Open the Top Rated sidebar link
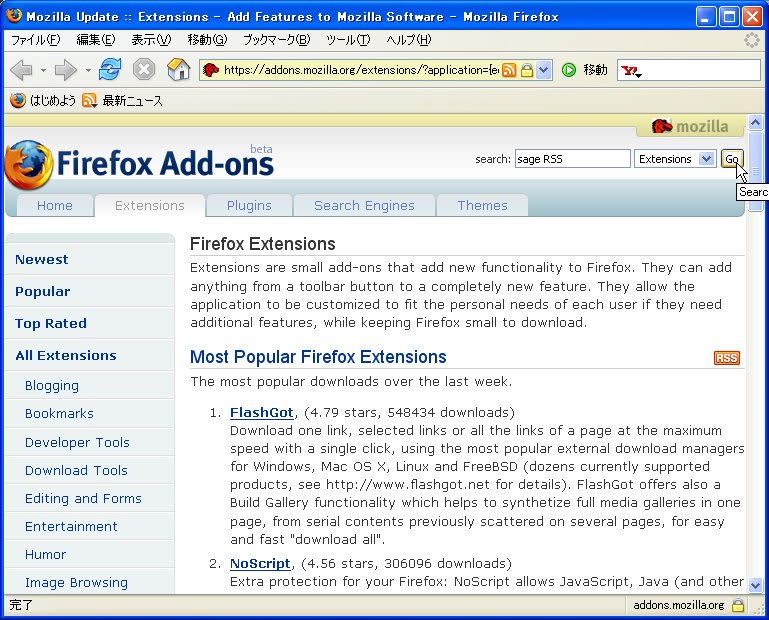The height and width of the screenshot is (620, 769). [51, 323]
